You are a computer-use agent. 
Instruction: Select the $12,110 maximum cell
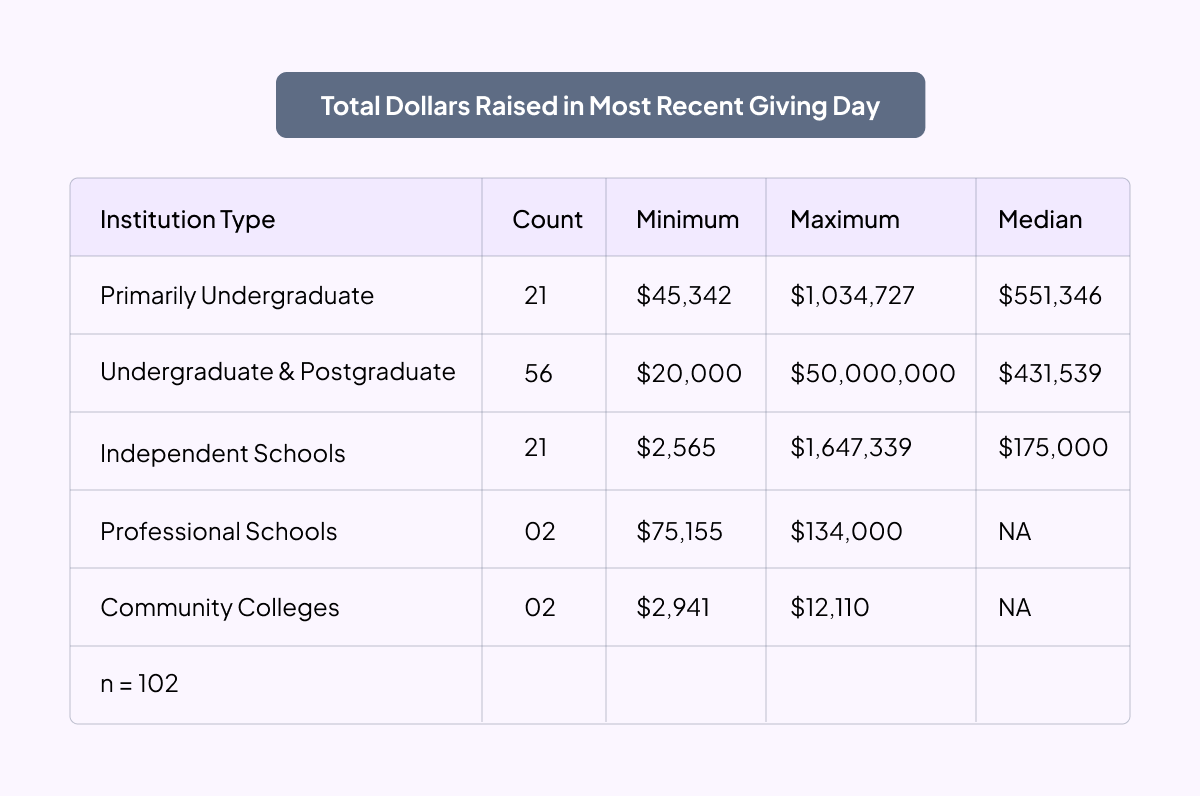point(829,608)
